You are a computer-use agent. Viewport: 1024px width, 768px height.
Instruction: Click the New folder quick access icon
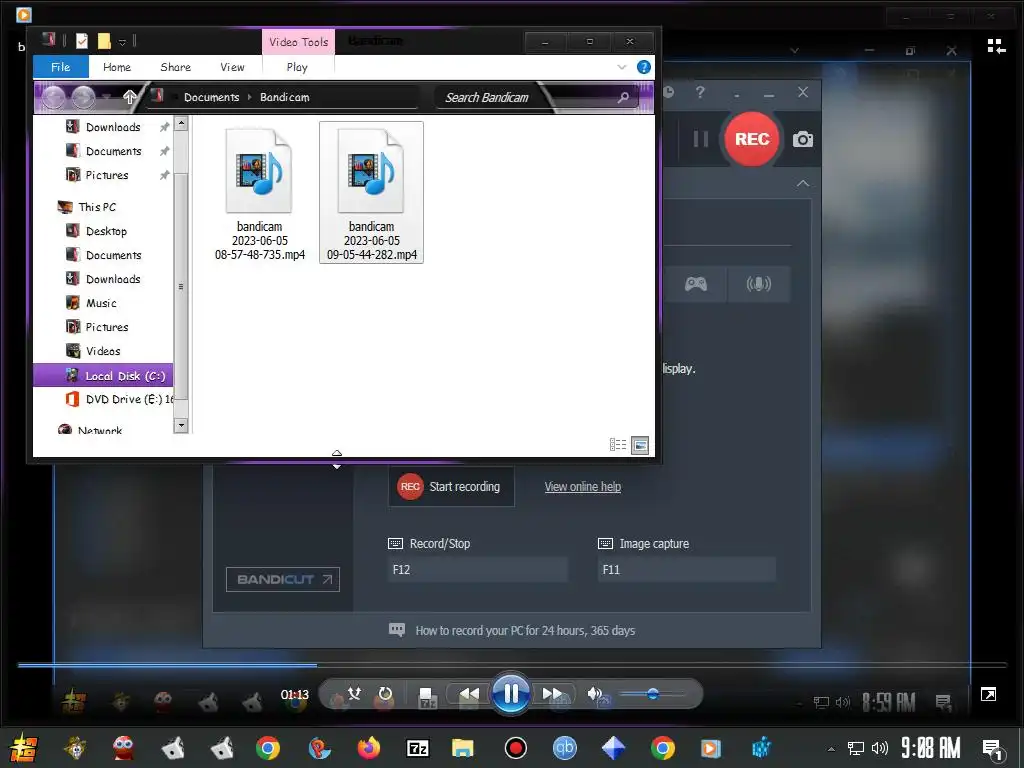point(104,41)
